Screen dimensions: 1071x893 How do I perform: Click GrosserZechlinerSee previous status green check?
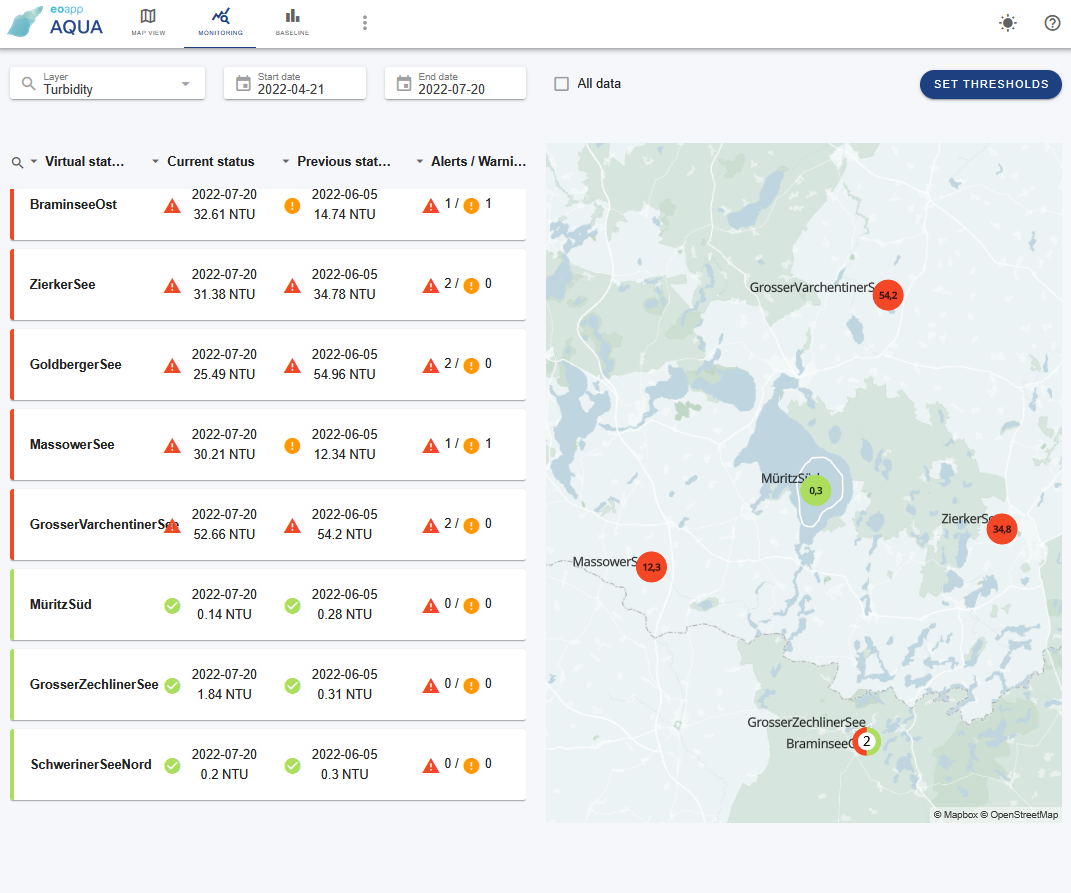click(x=292, y=685)
